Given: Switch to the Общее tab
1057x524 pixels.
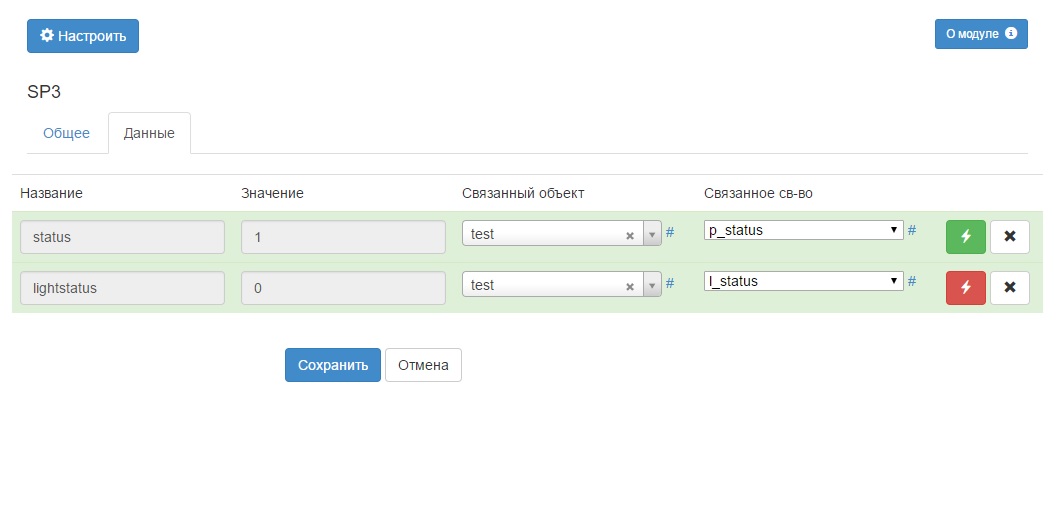Looking at the screenshot, I should pos(66,133).
